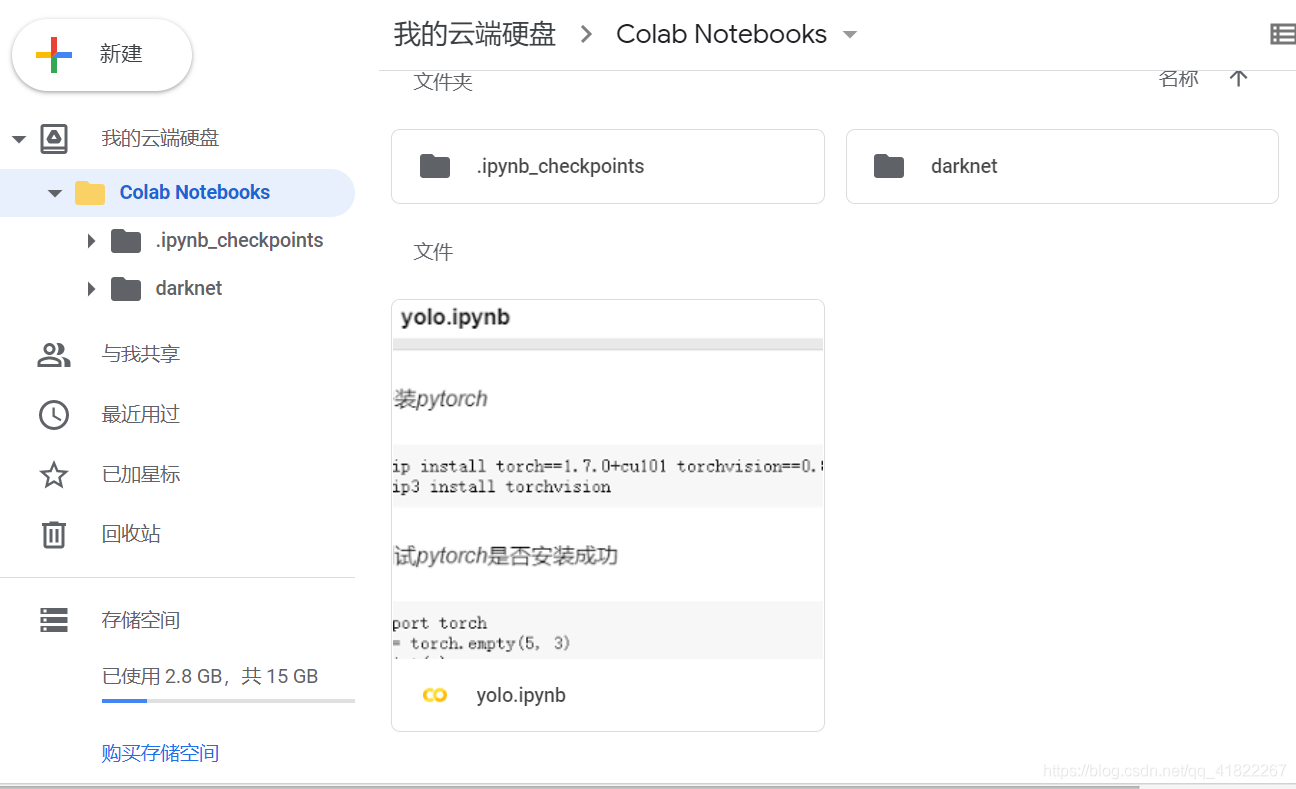The height and width of the screenshot is (789, 1296).
Task: Select darknet in the sidebar tree
Action: tap(189, 288)
